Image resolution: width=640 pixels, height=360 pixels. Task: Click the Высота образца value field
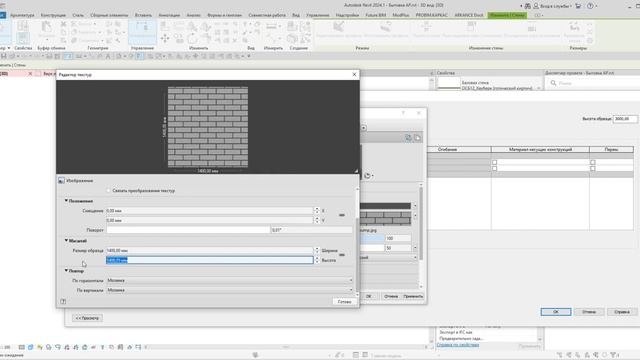(x=624, y=119)
